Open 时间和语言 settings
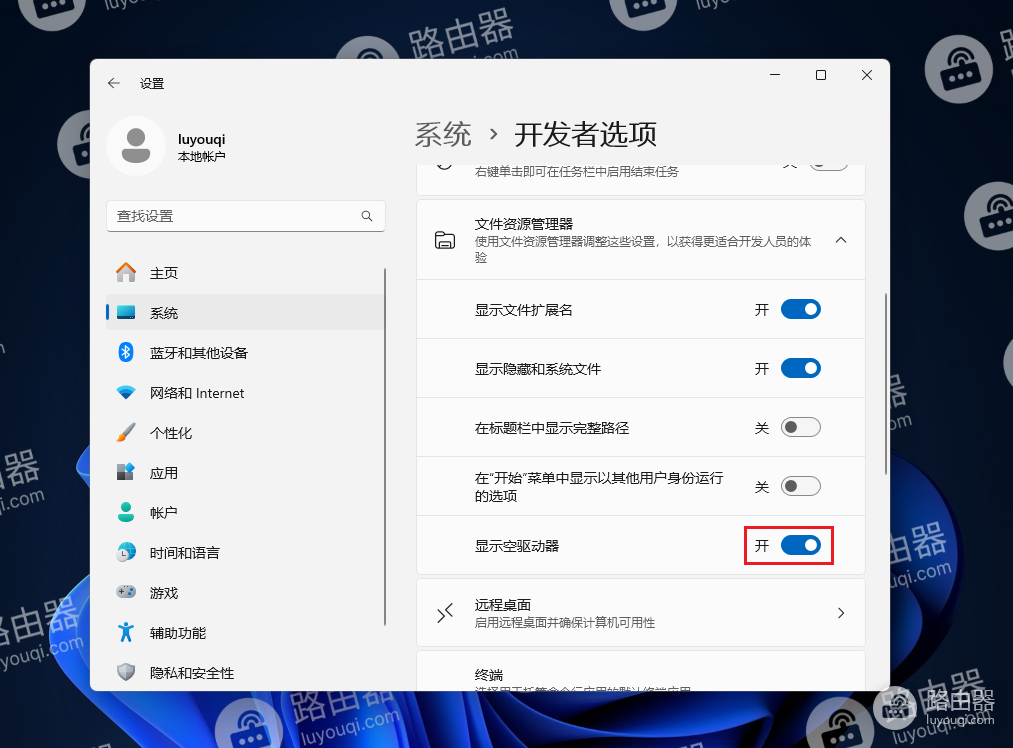Viewport: 1013px width, 748px height. 245,552
